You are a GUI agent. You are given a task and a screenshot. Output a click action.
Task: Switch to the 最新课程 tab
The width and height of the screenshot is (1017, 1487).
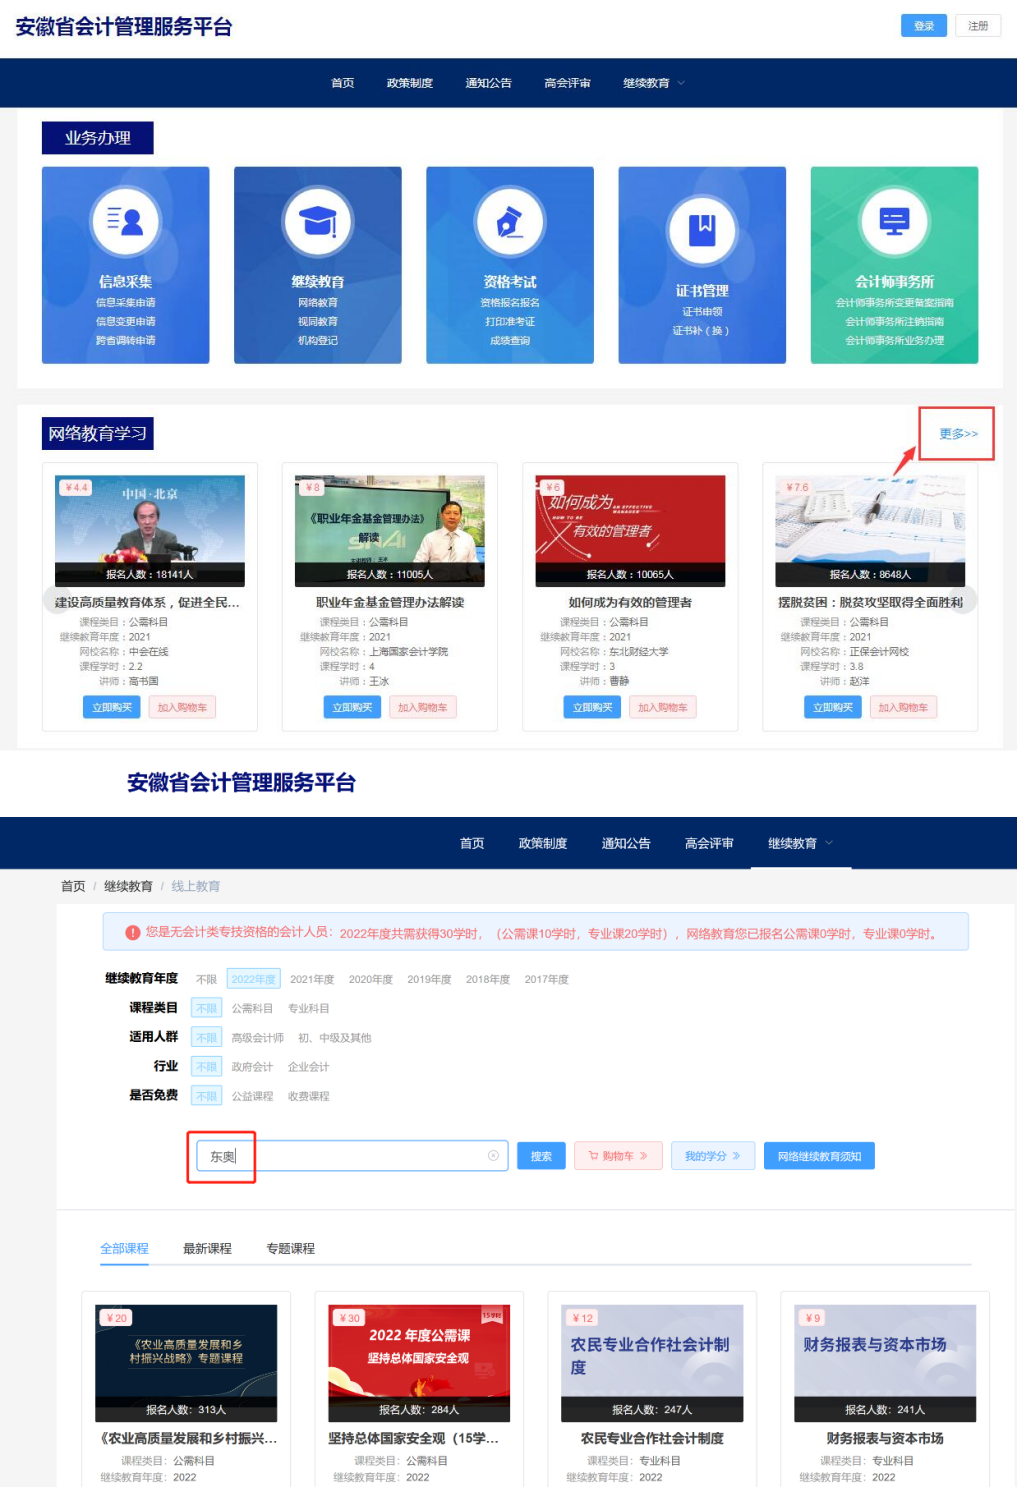coord(207,1249)
